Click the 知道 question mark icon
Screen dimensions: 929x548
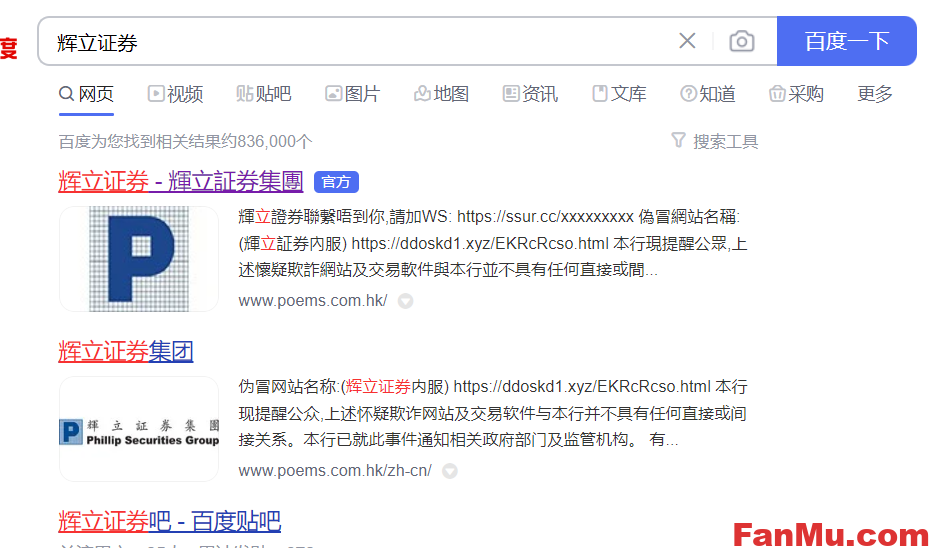pyautogui.click(x=688, y=94)
